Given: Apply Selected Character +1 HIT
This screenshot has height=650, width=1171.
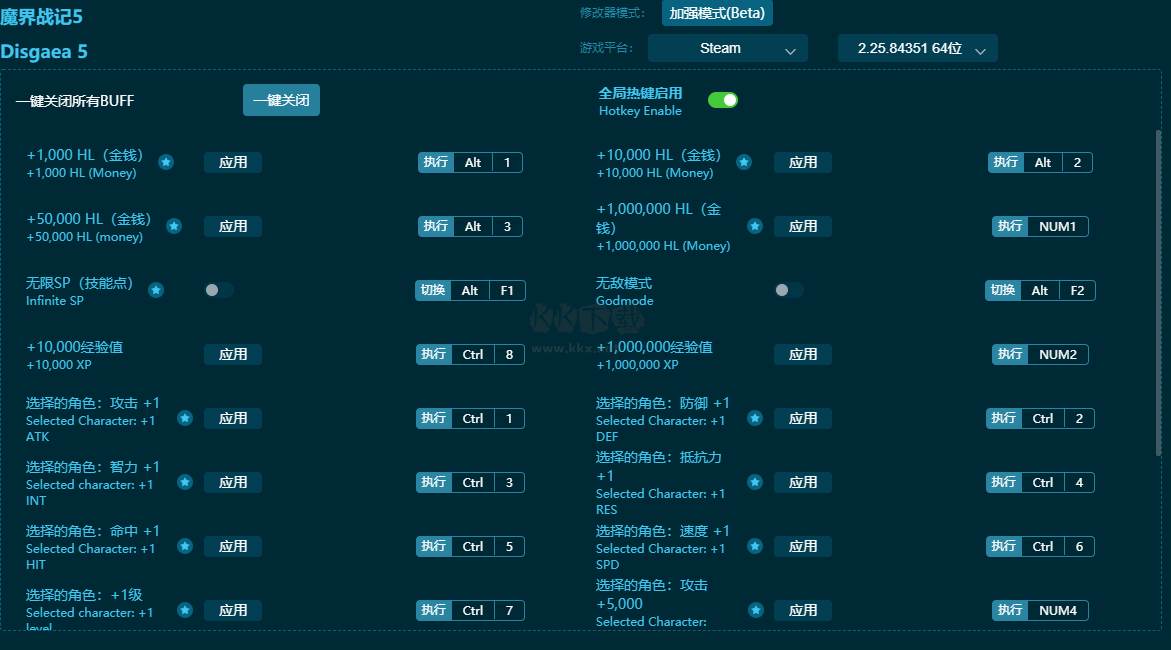Looking at the screenshot, I should coord(233,546).
